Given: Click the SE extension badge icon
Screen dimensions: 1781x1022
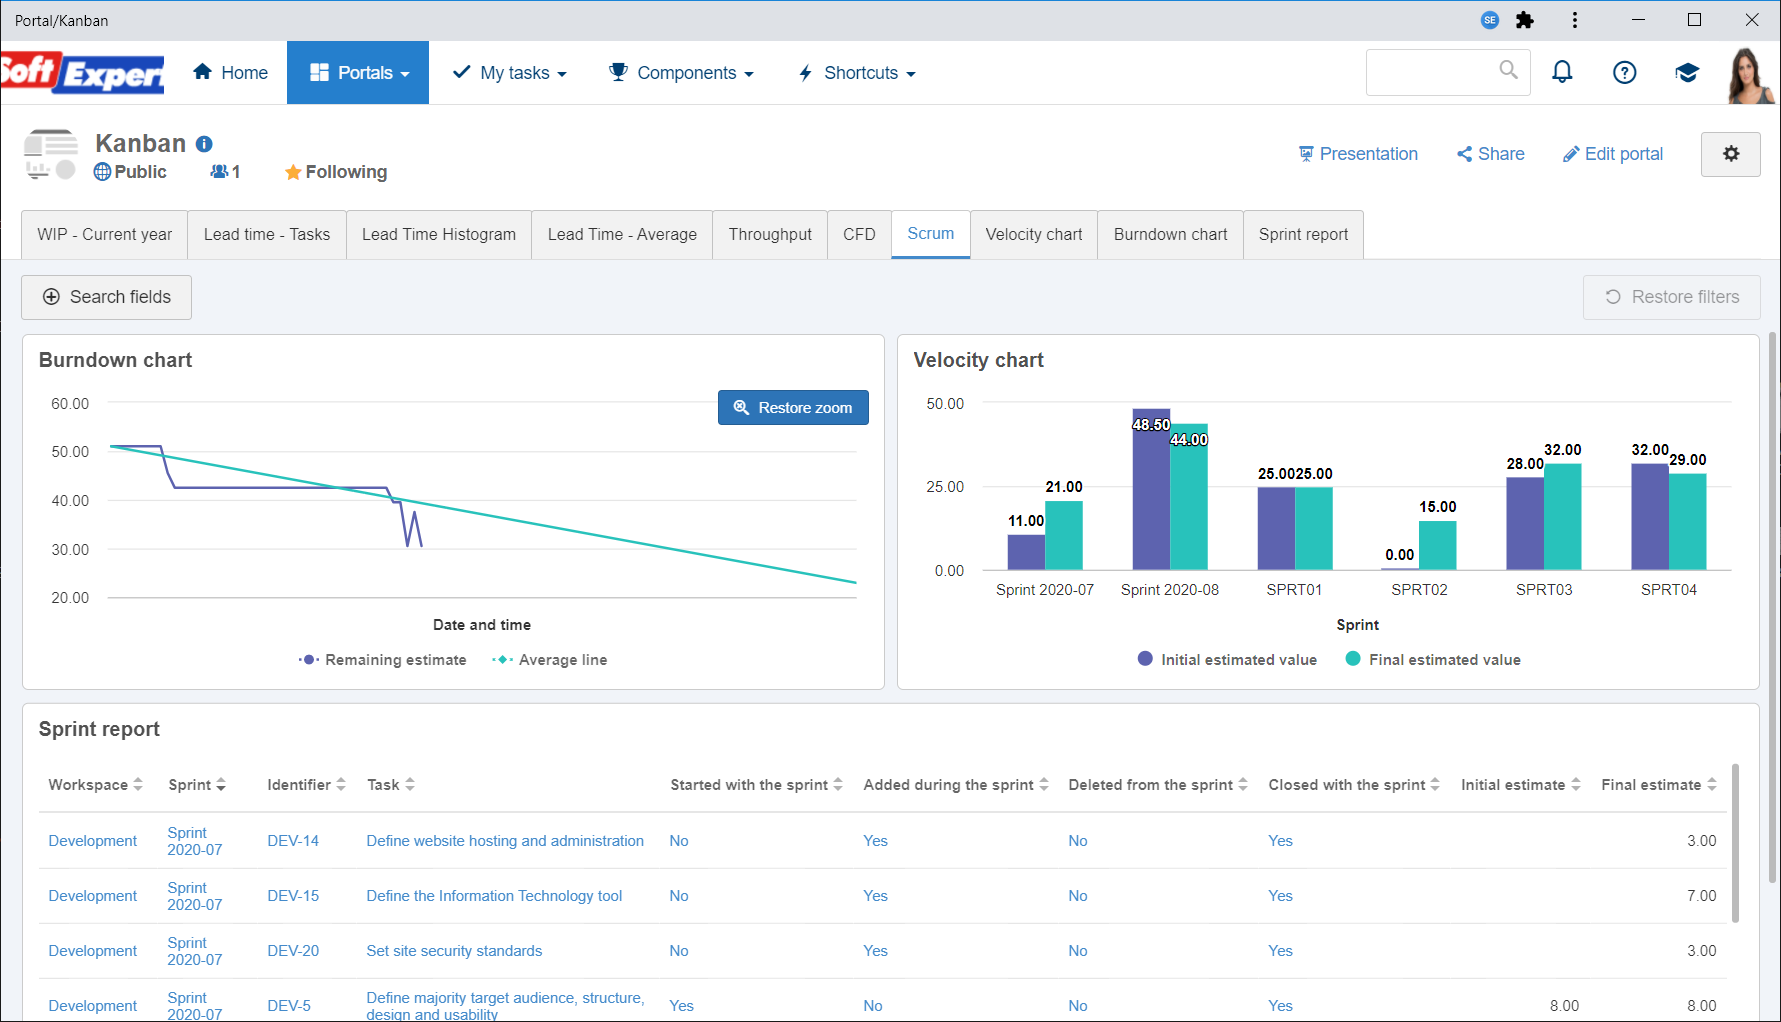Looking at the screenshot, I should [x=1490, y=20].
